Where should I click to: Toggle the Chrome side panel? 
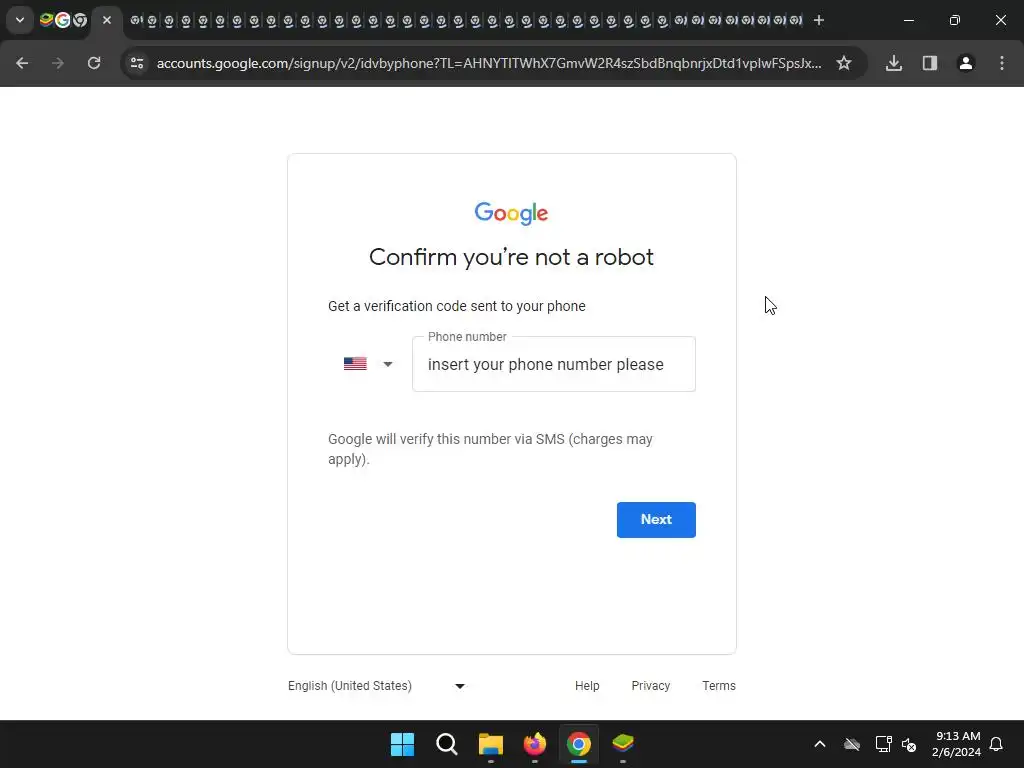click(x=930, y=63)
